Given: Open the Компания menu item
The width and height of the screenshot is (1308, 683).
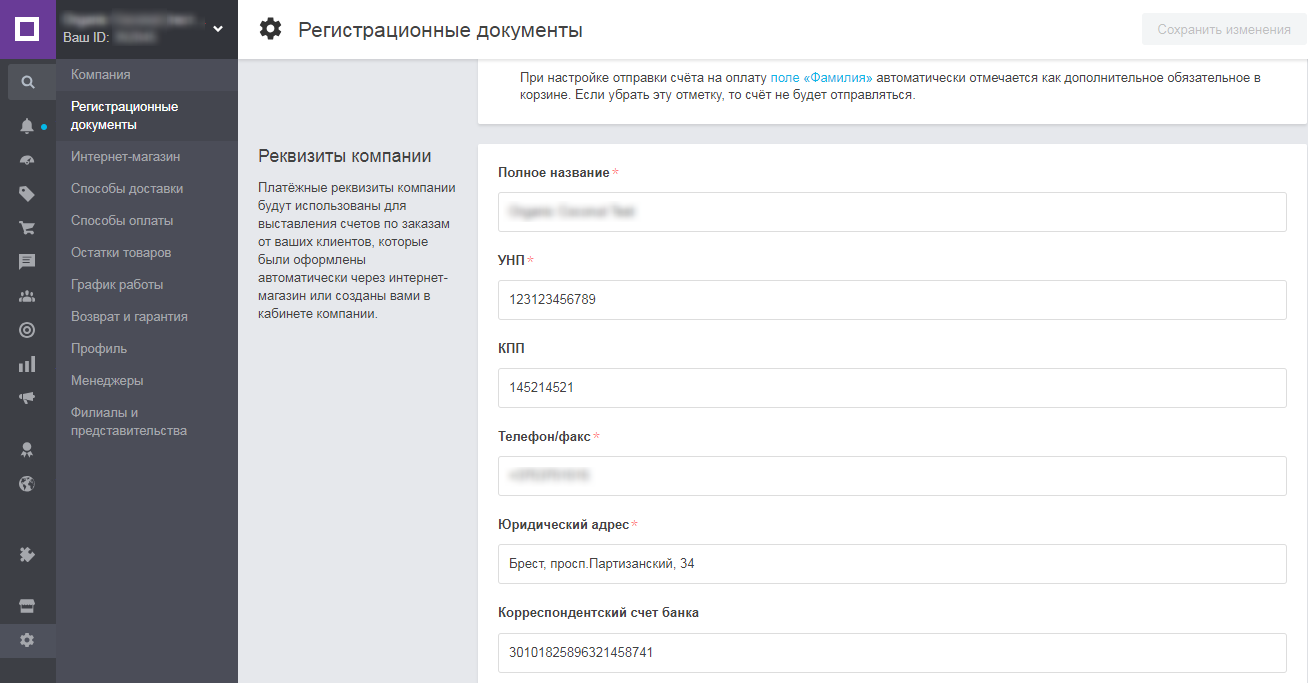Looking at the screenshot, I should pos(101,75).
